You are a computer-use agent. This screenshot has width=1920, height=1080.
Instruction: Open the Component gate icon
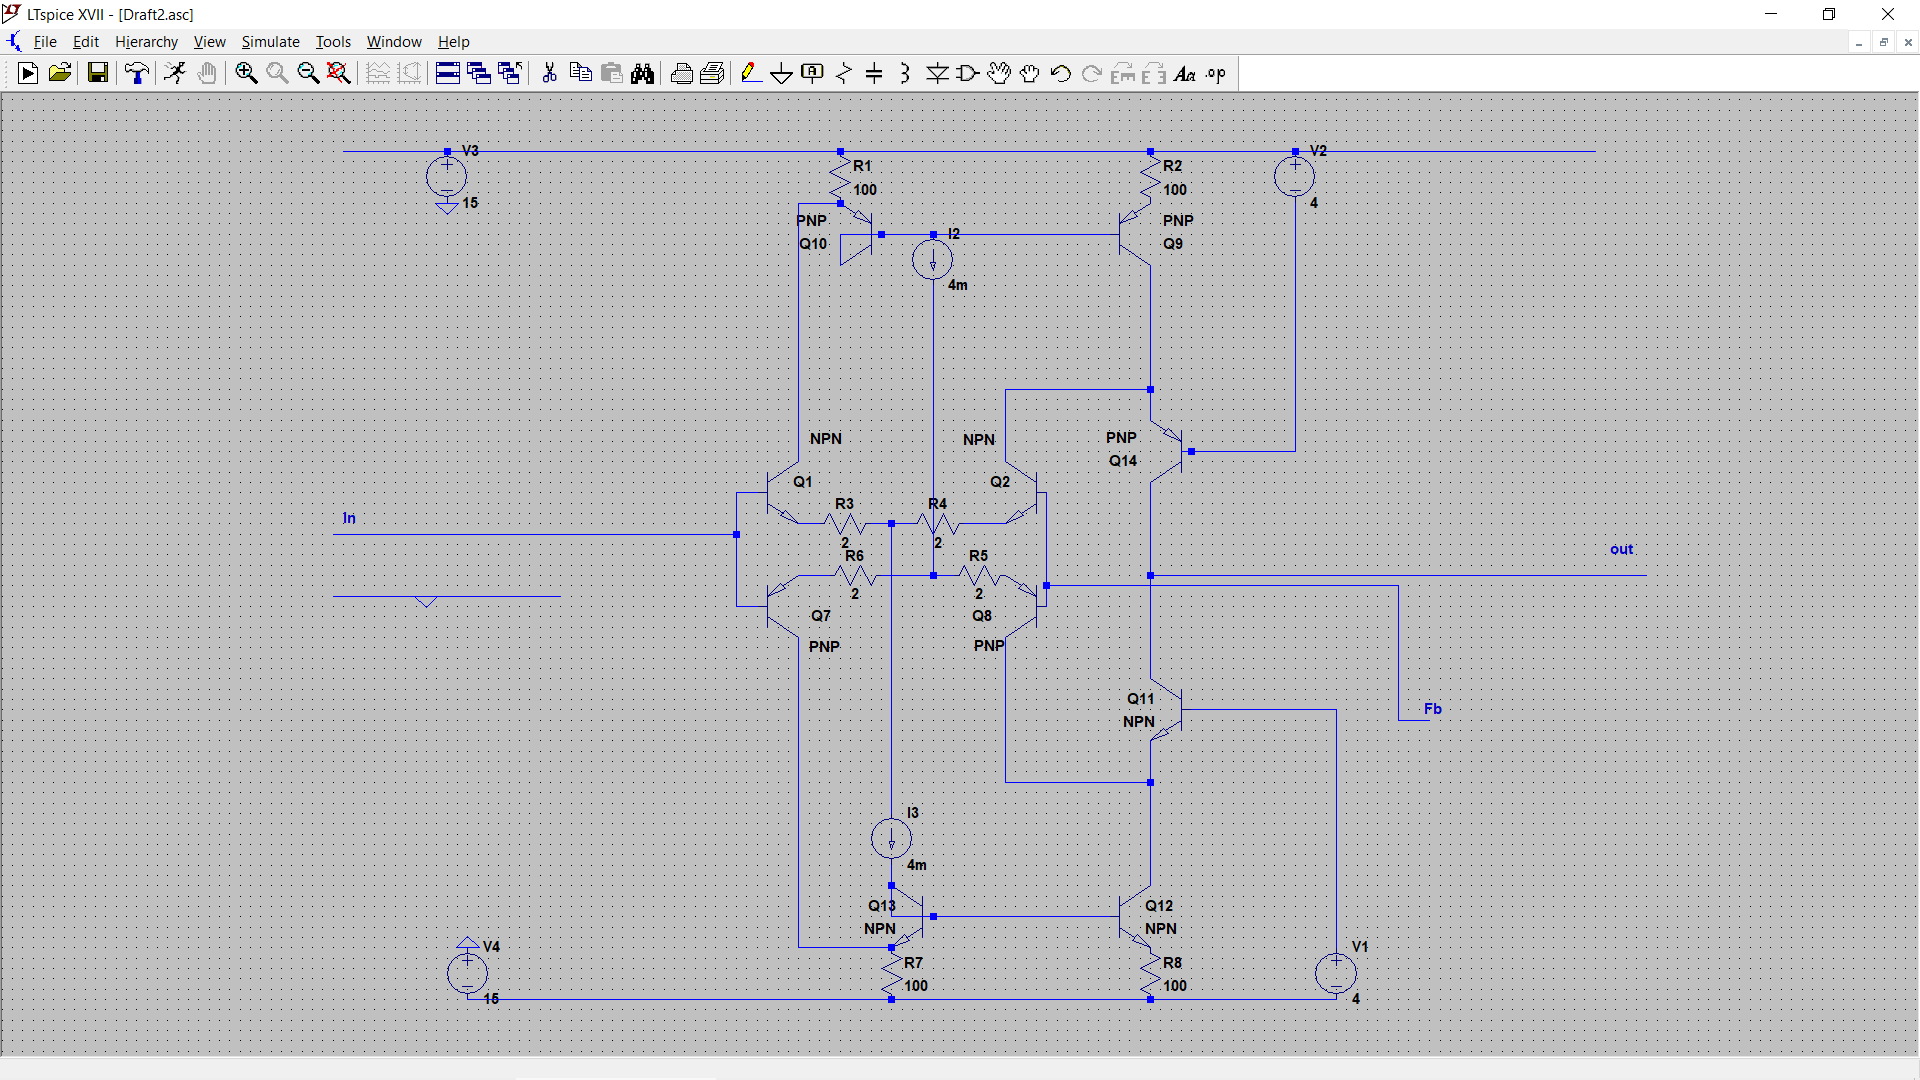(968, 73)
